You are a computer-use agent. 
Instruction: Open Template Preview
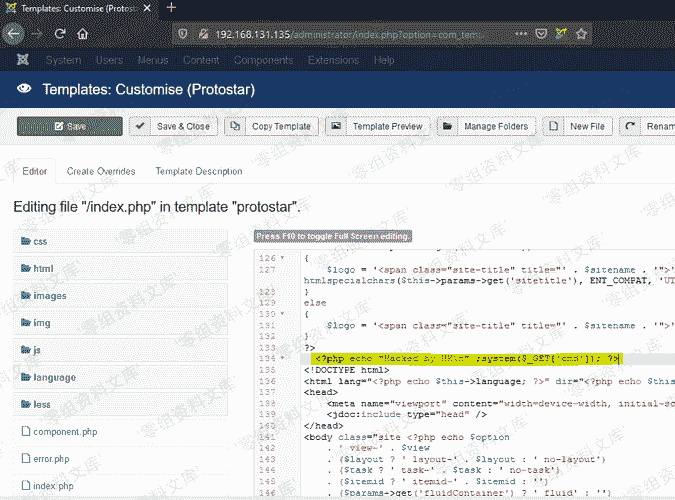click(377, 127)
